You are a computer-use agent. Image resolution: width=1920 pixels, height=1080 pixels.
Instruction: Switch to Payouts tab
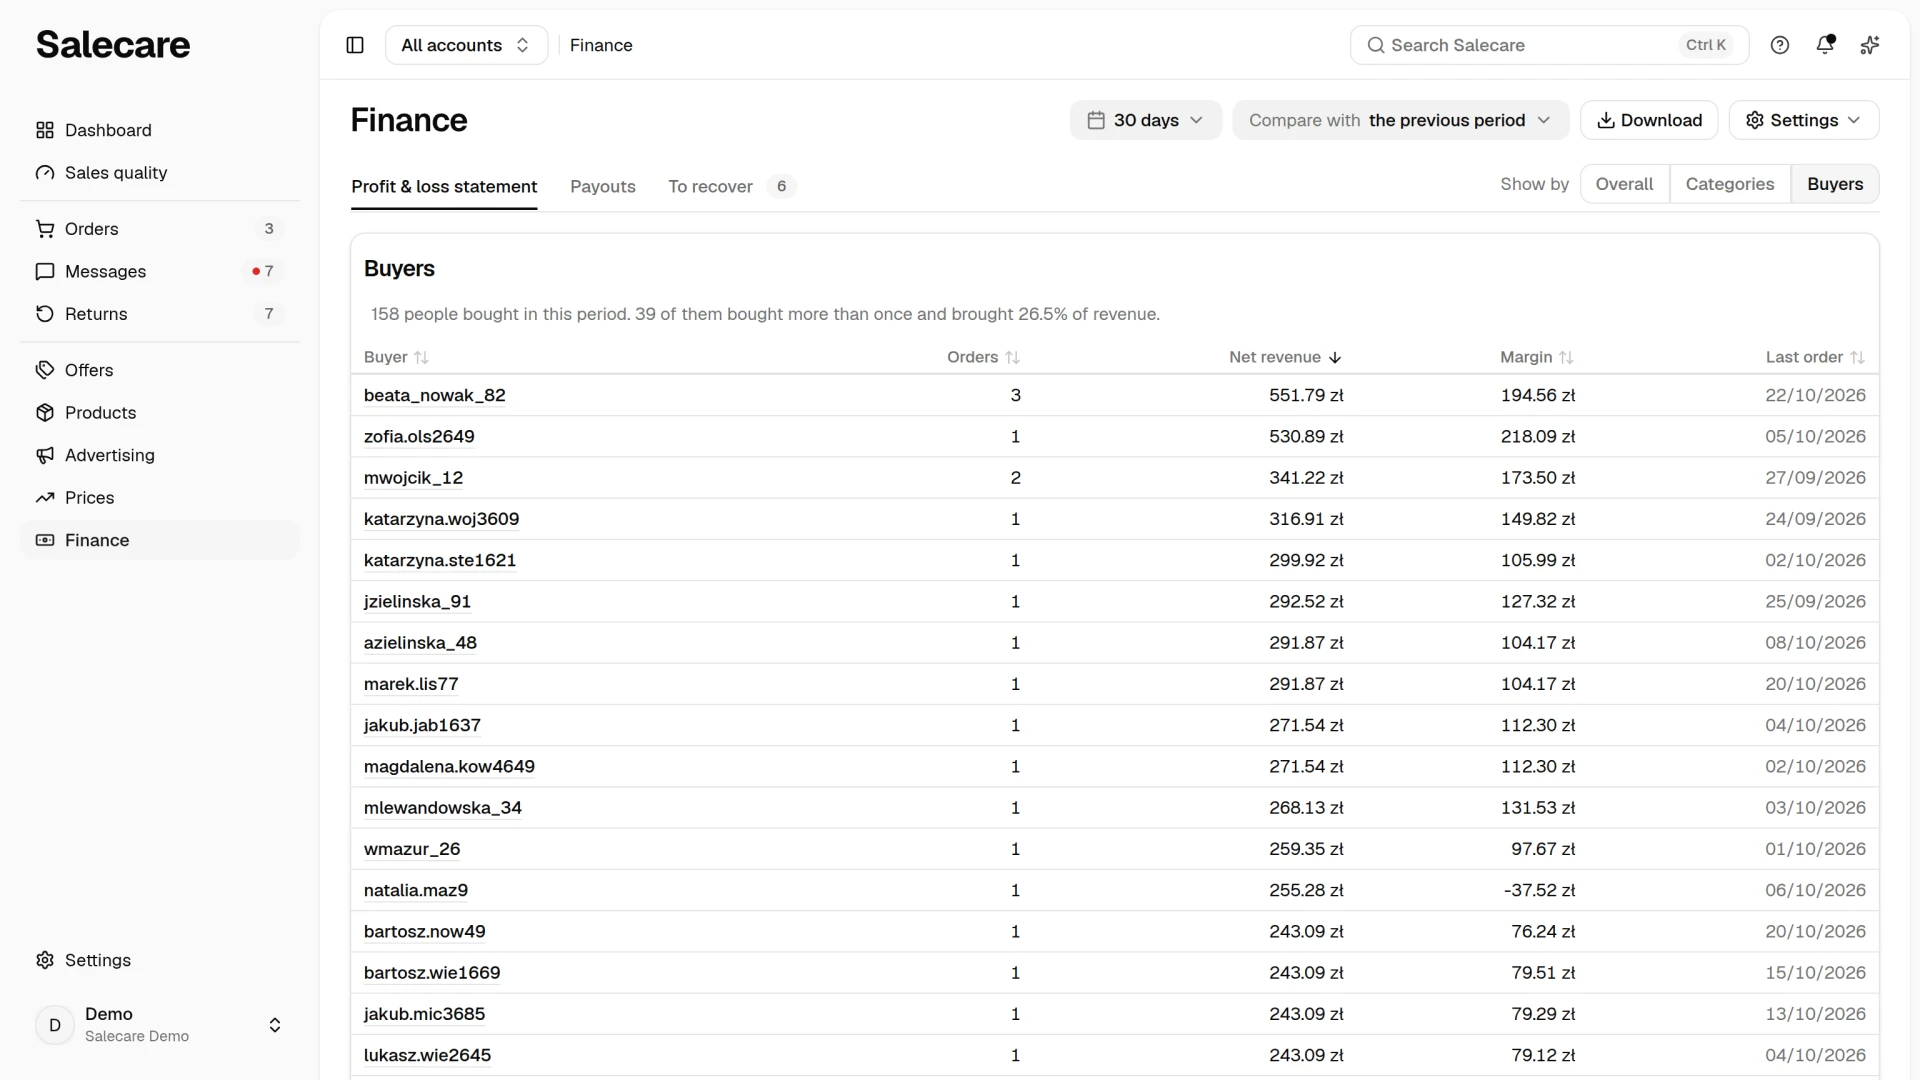click(x=603, y=186)
